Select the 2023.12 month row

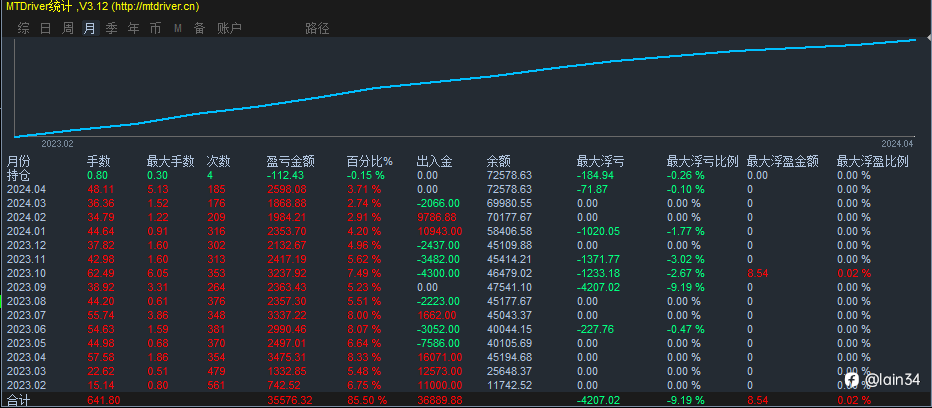coord(466,245)
